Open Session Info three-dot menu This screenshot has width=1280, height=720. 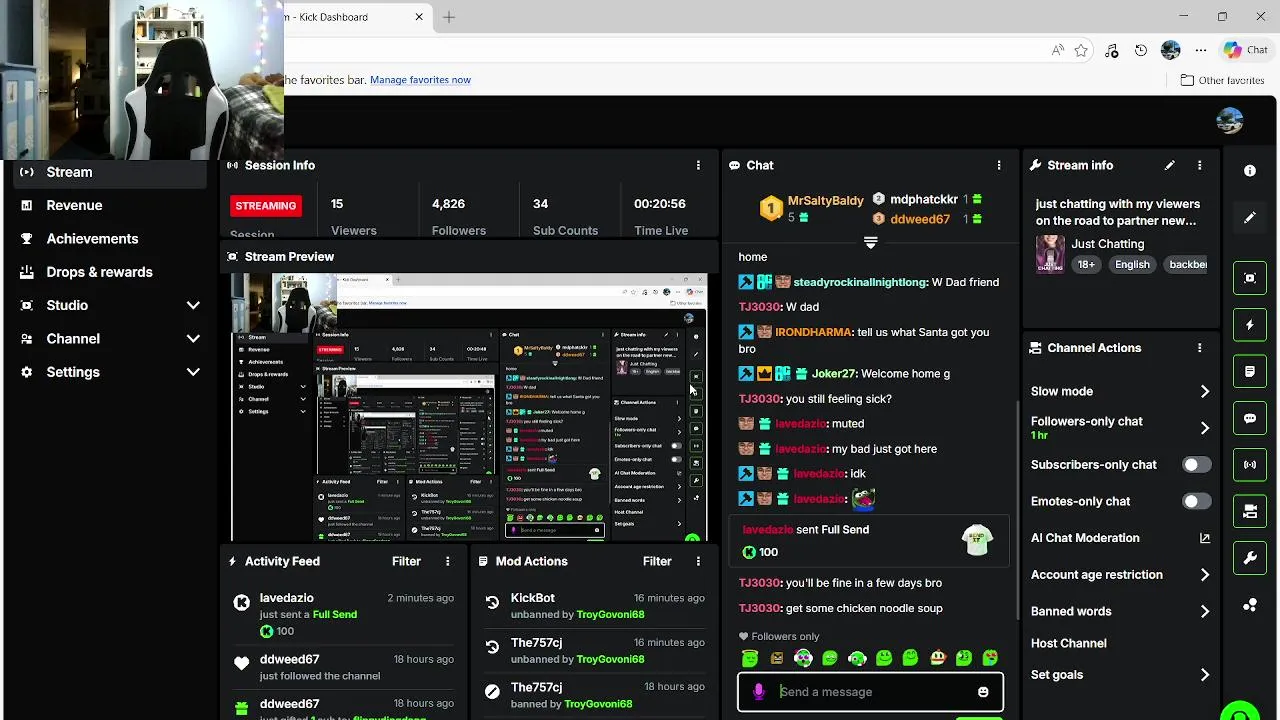tap(698, 165)
